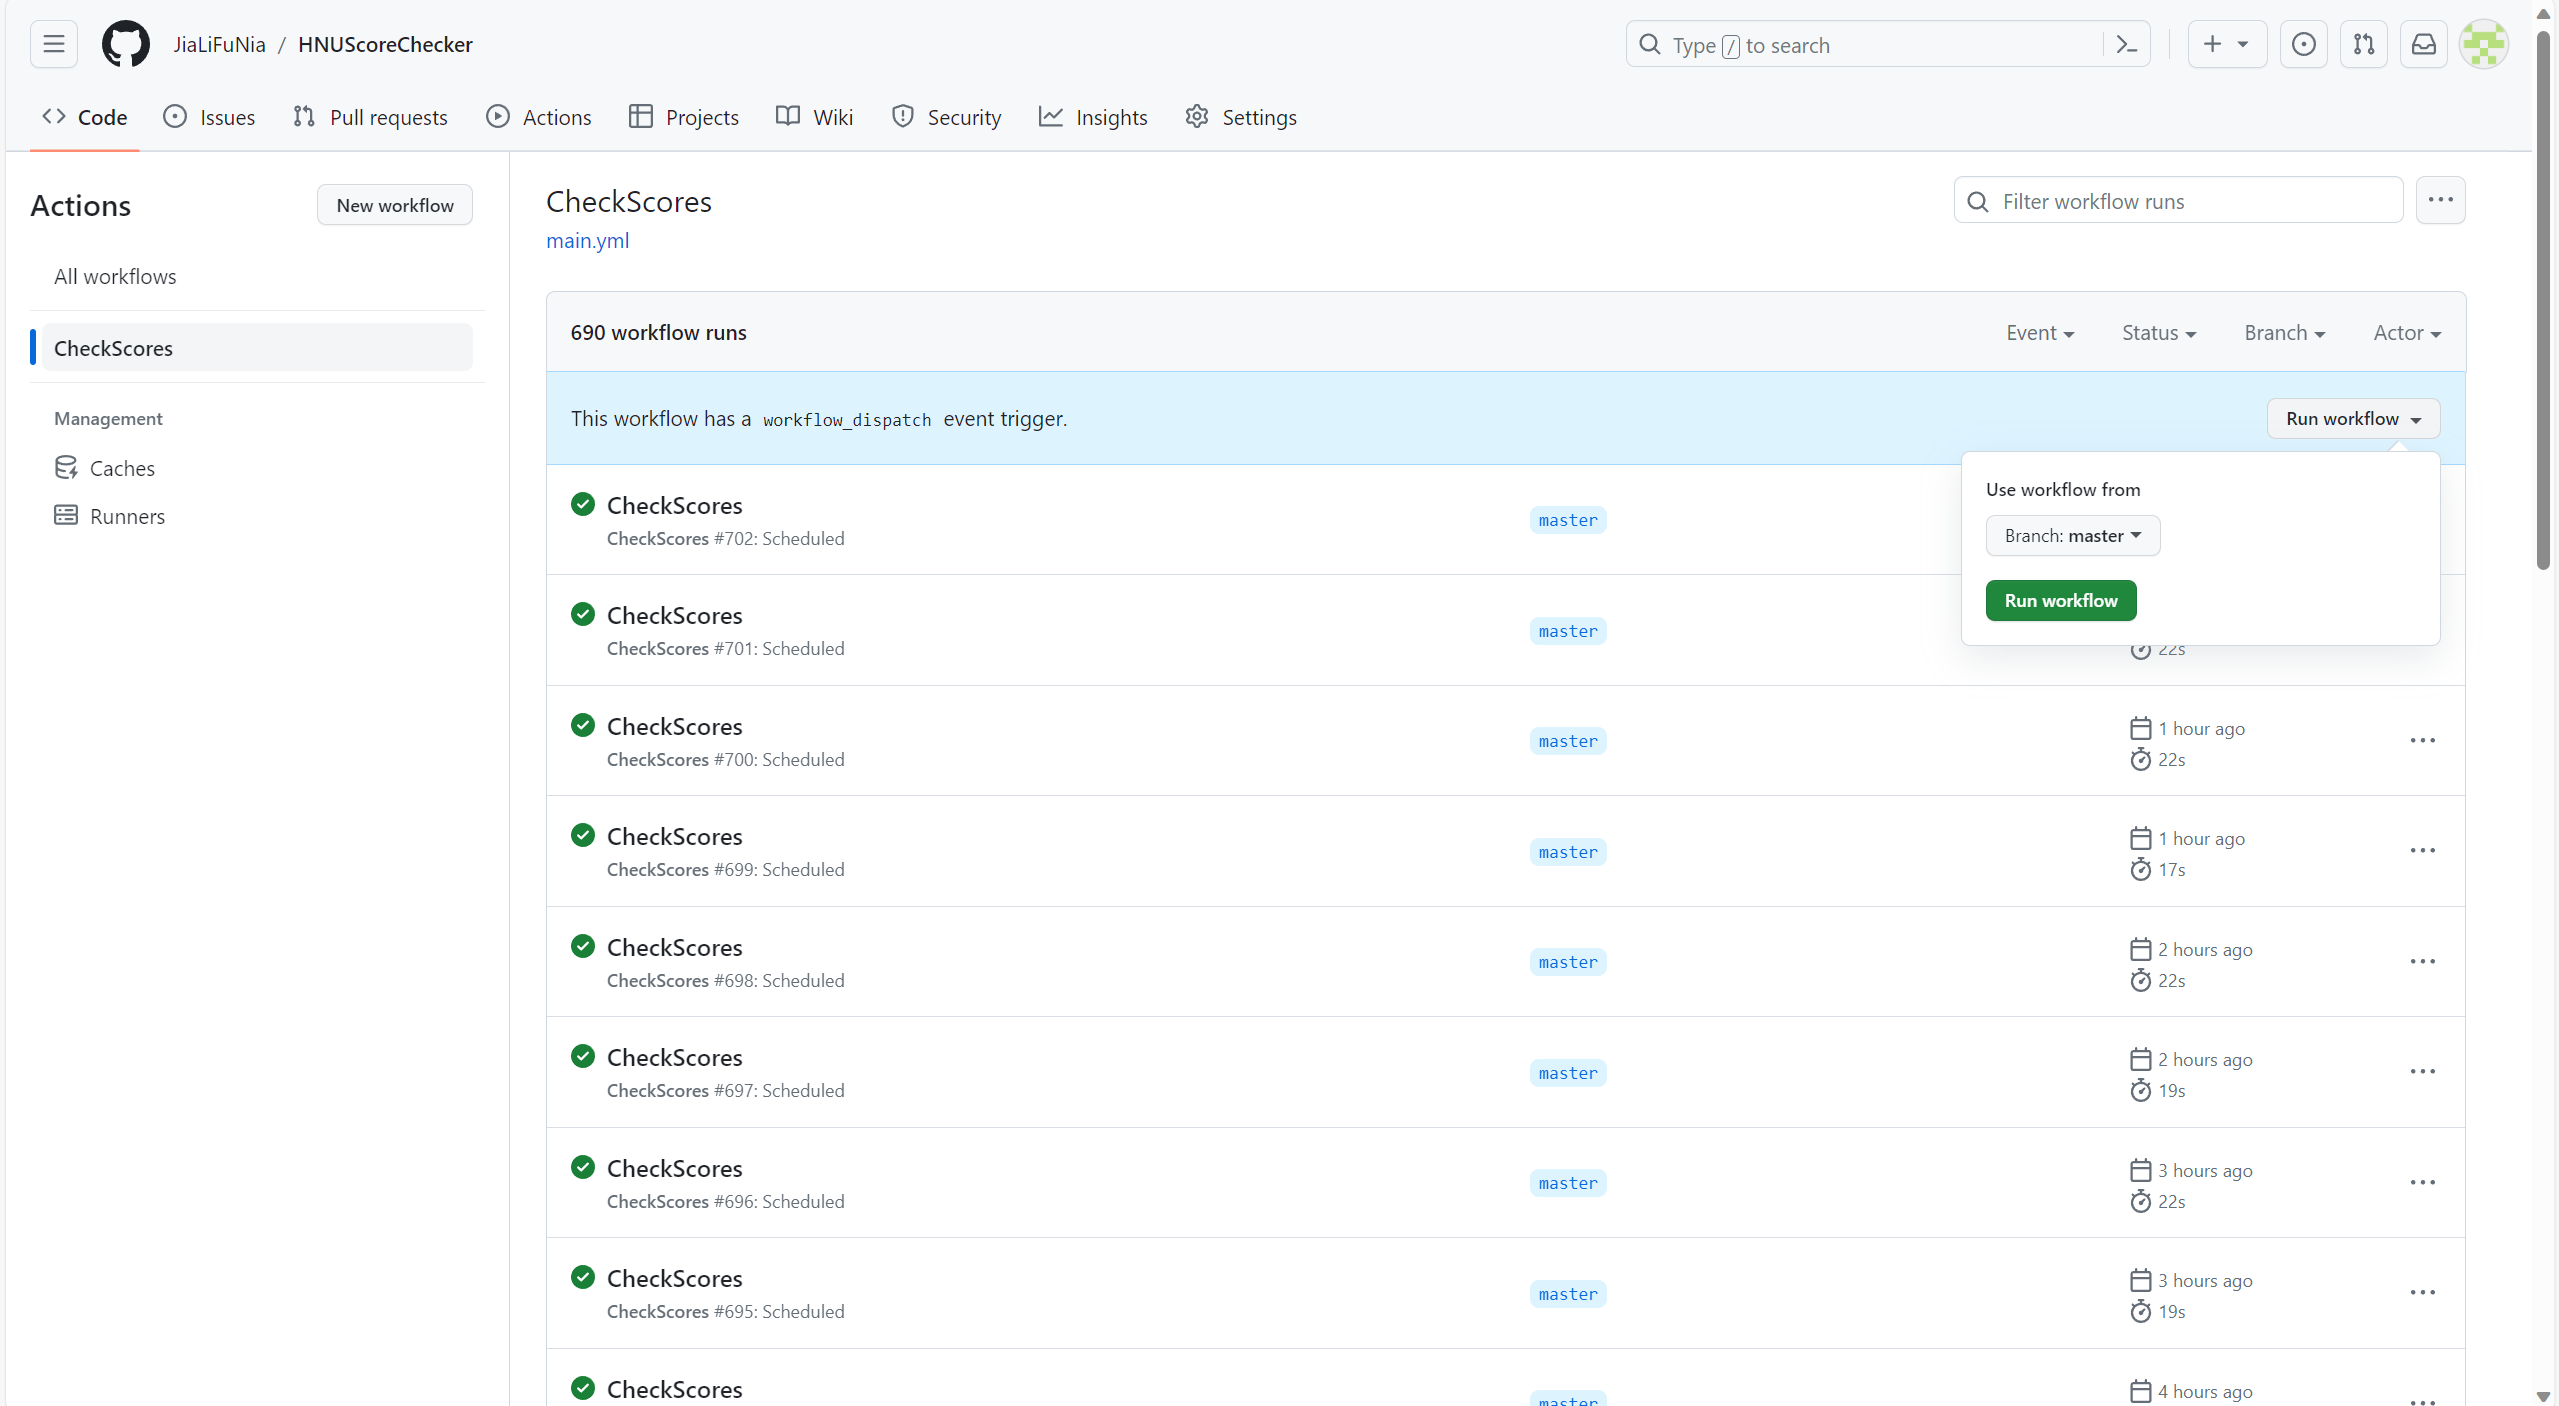
Task: Focus the Filter workflow runs field
Action: tap(2178, 201)
